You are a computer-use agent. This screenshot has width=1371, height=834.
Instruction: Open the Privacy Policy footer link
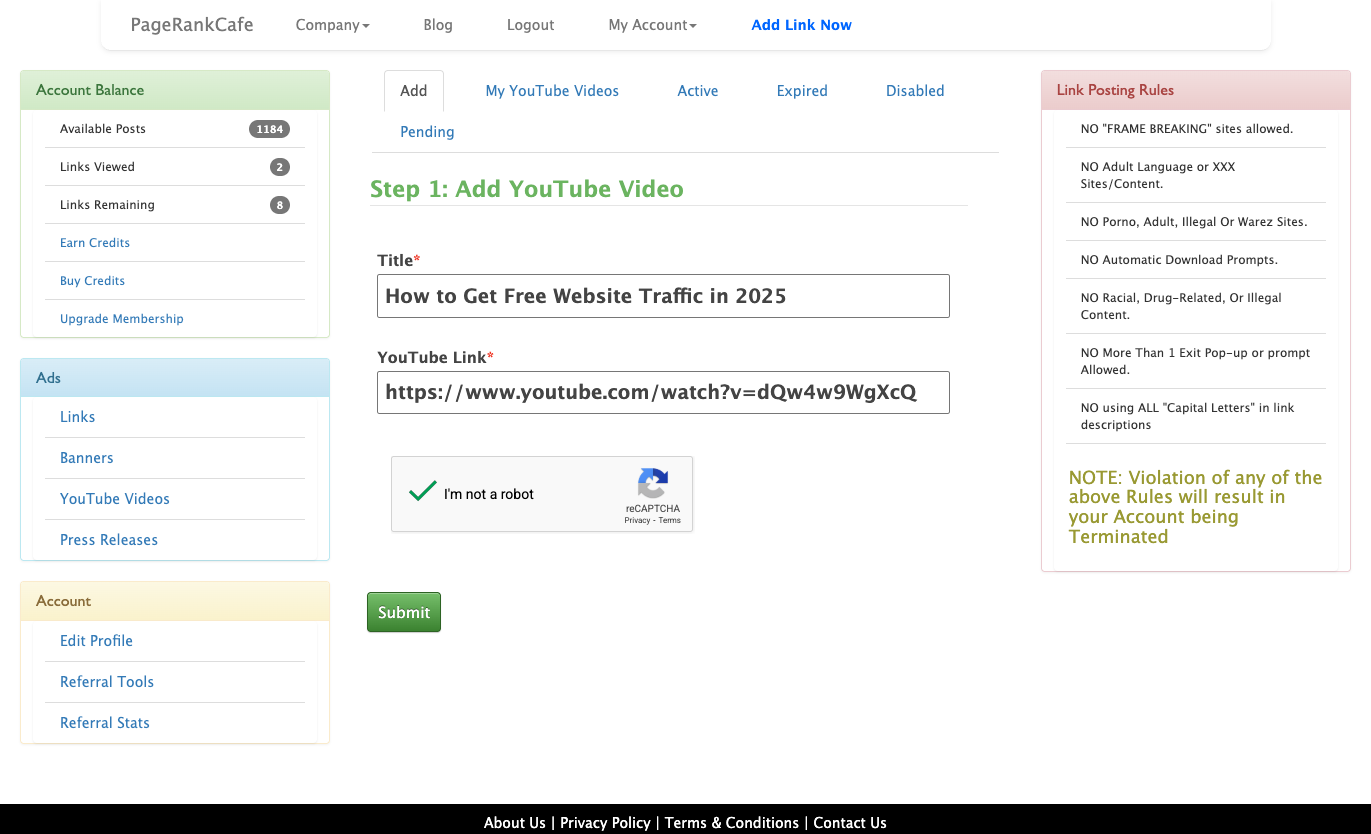click(x=605, y=822)
